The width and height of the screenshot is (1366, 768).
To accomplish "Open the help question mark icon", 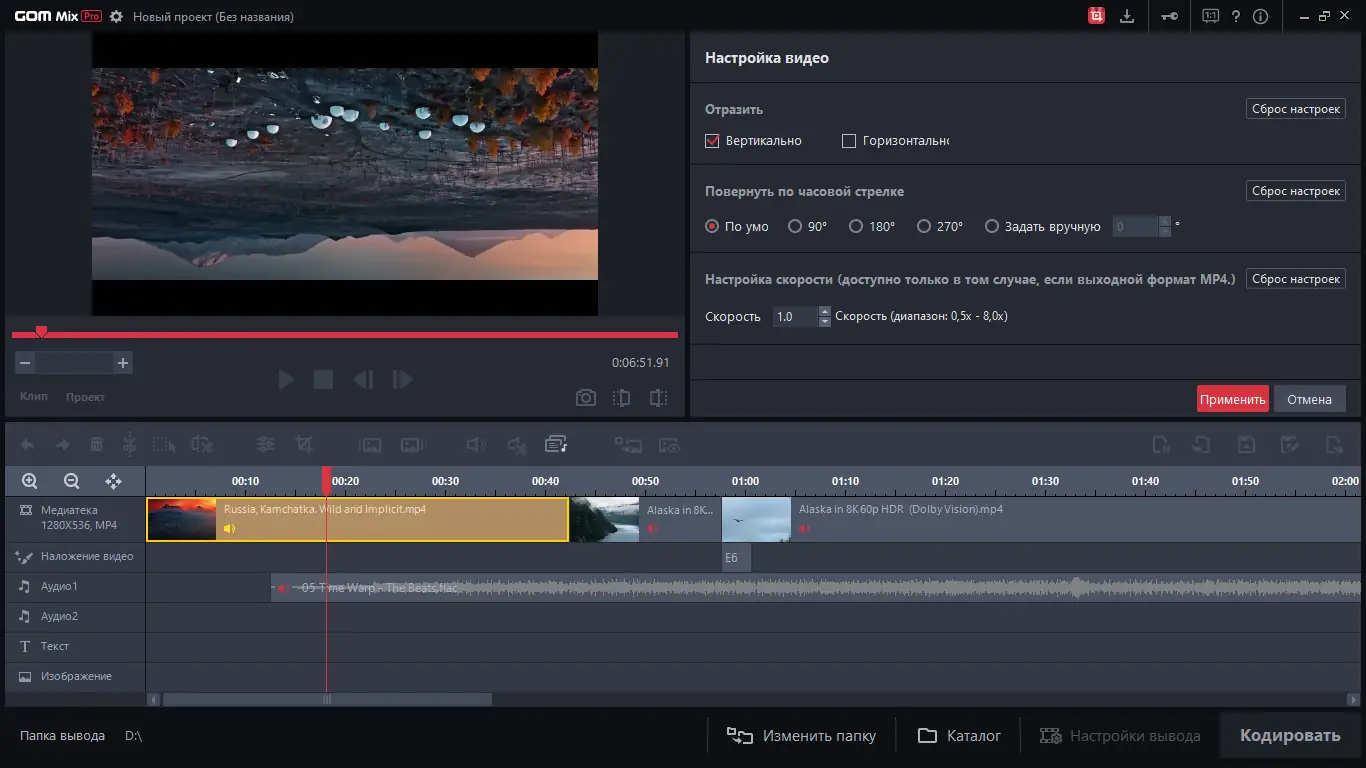I will (1236, 16).
